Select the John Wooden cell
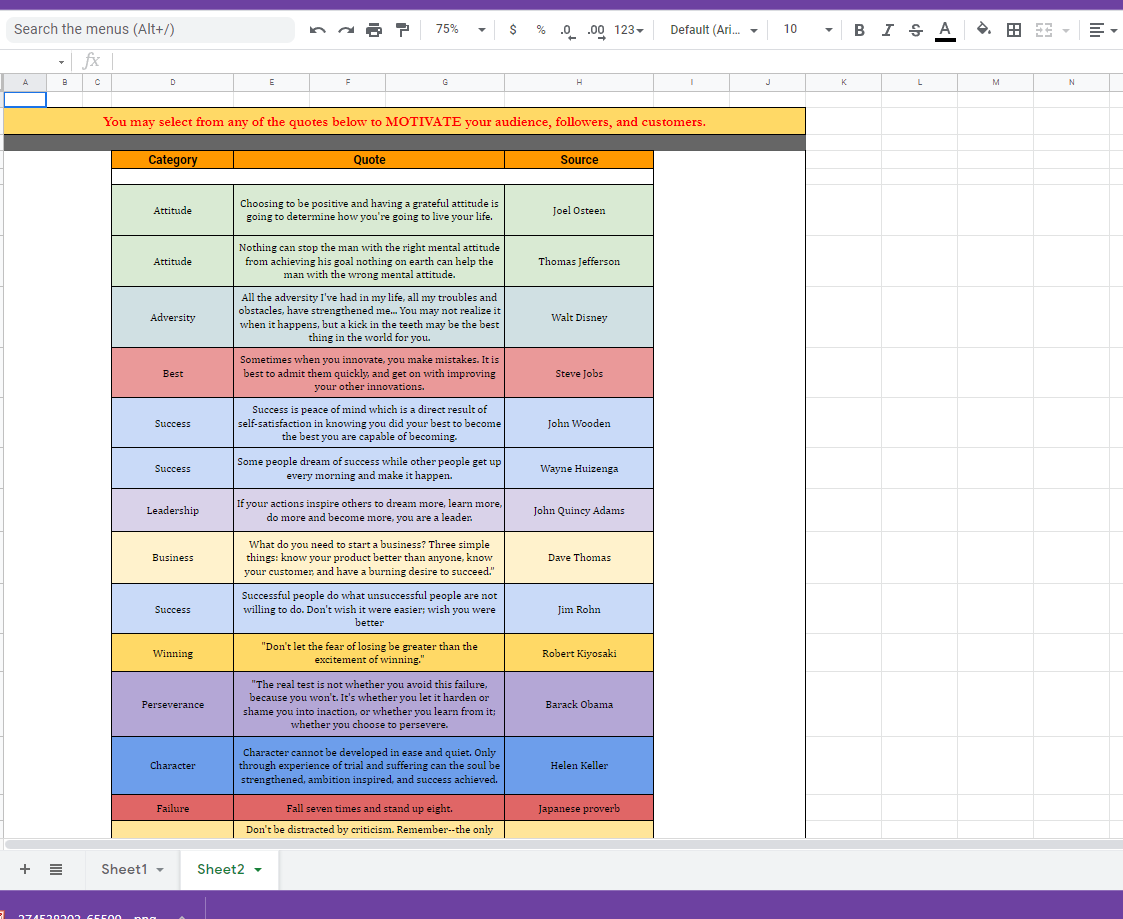The width and height of the screenshot is (1123, 919). click(579, 423)
